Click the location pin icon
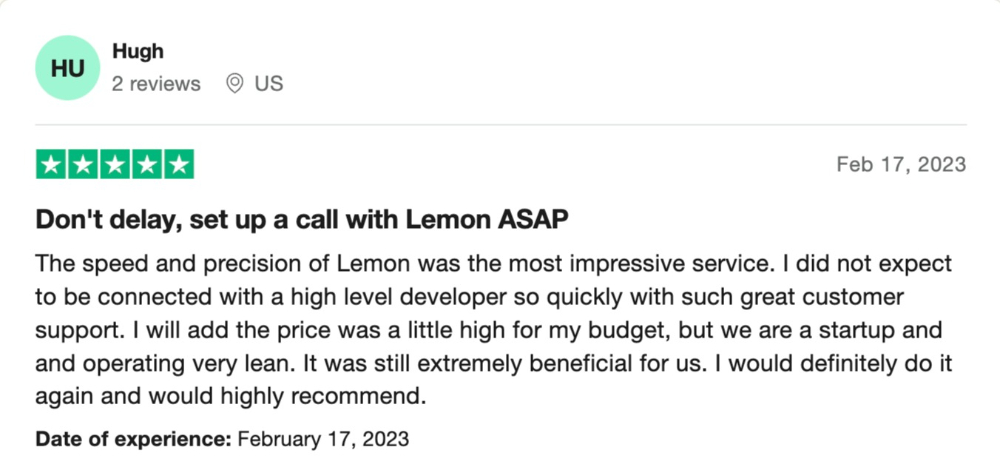 point(235,84)
